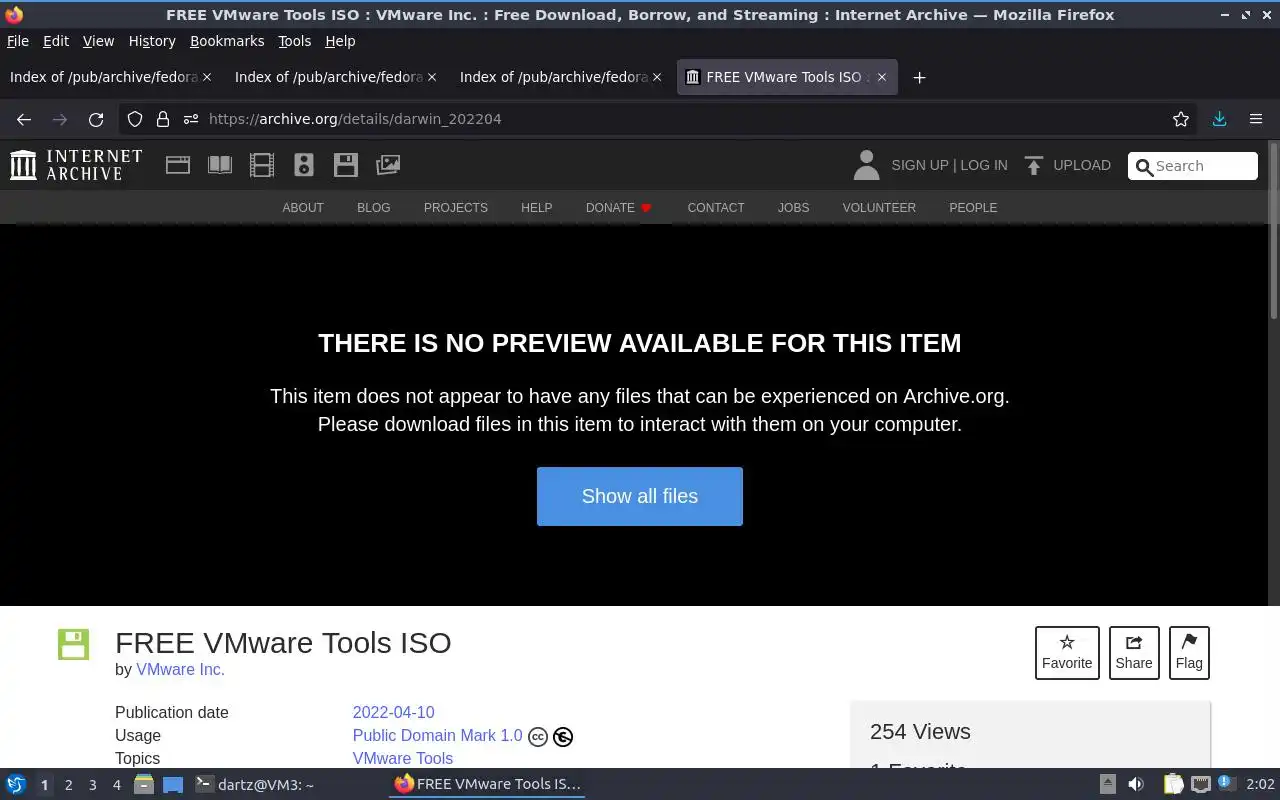Reload the page with the refresh icon
This screenshot has height=800, width=1280.
(96, 119)
